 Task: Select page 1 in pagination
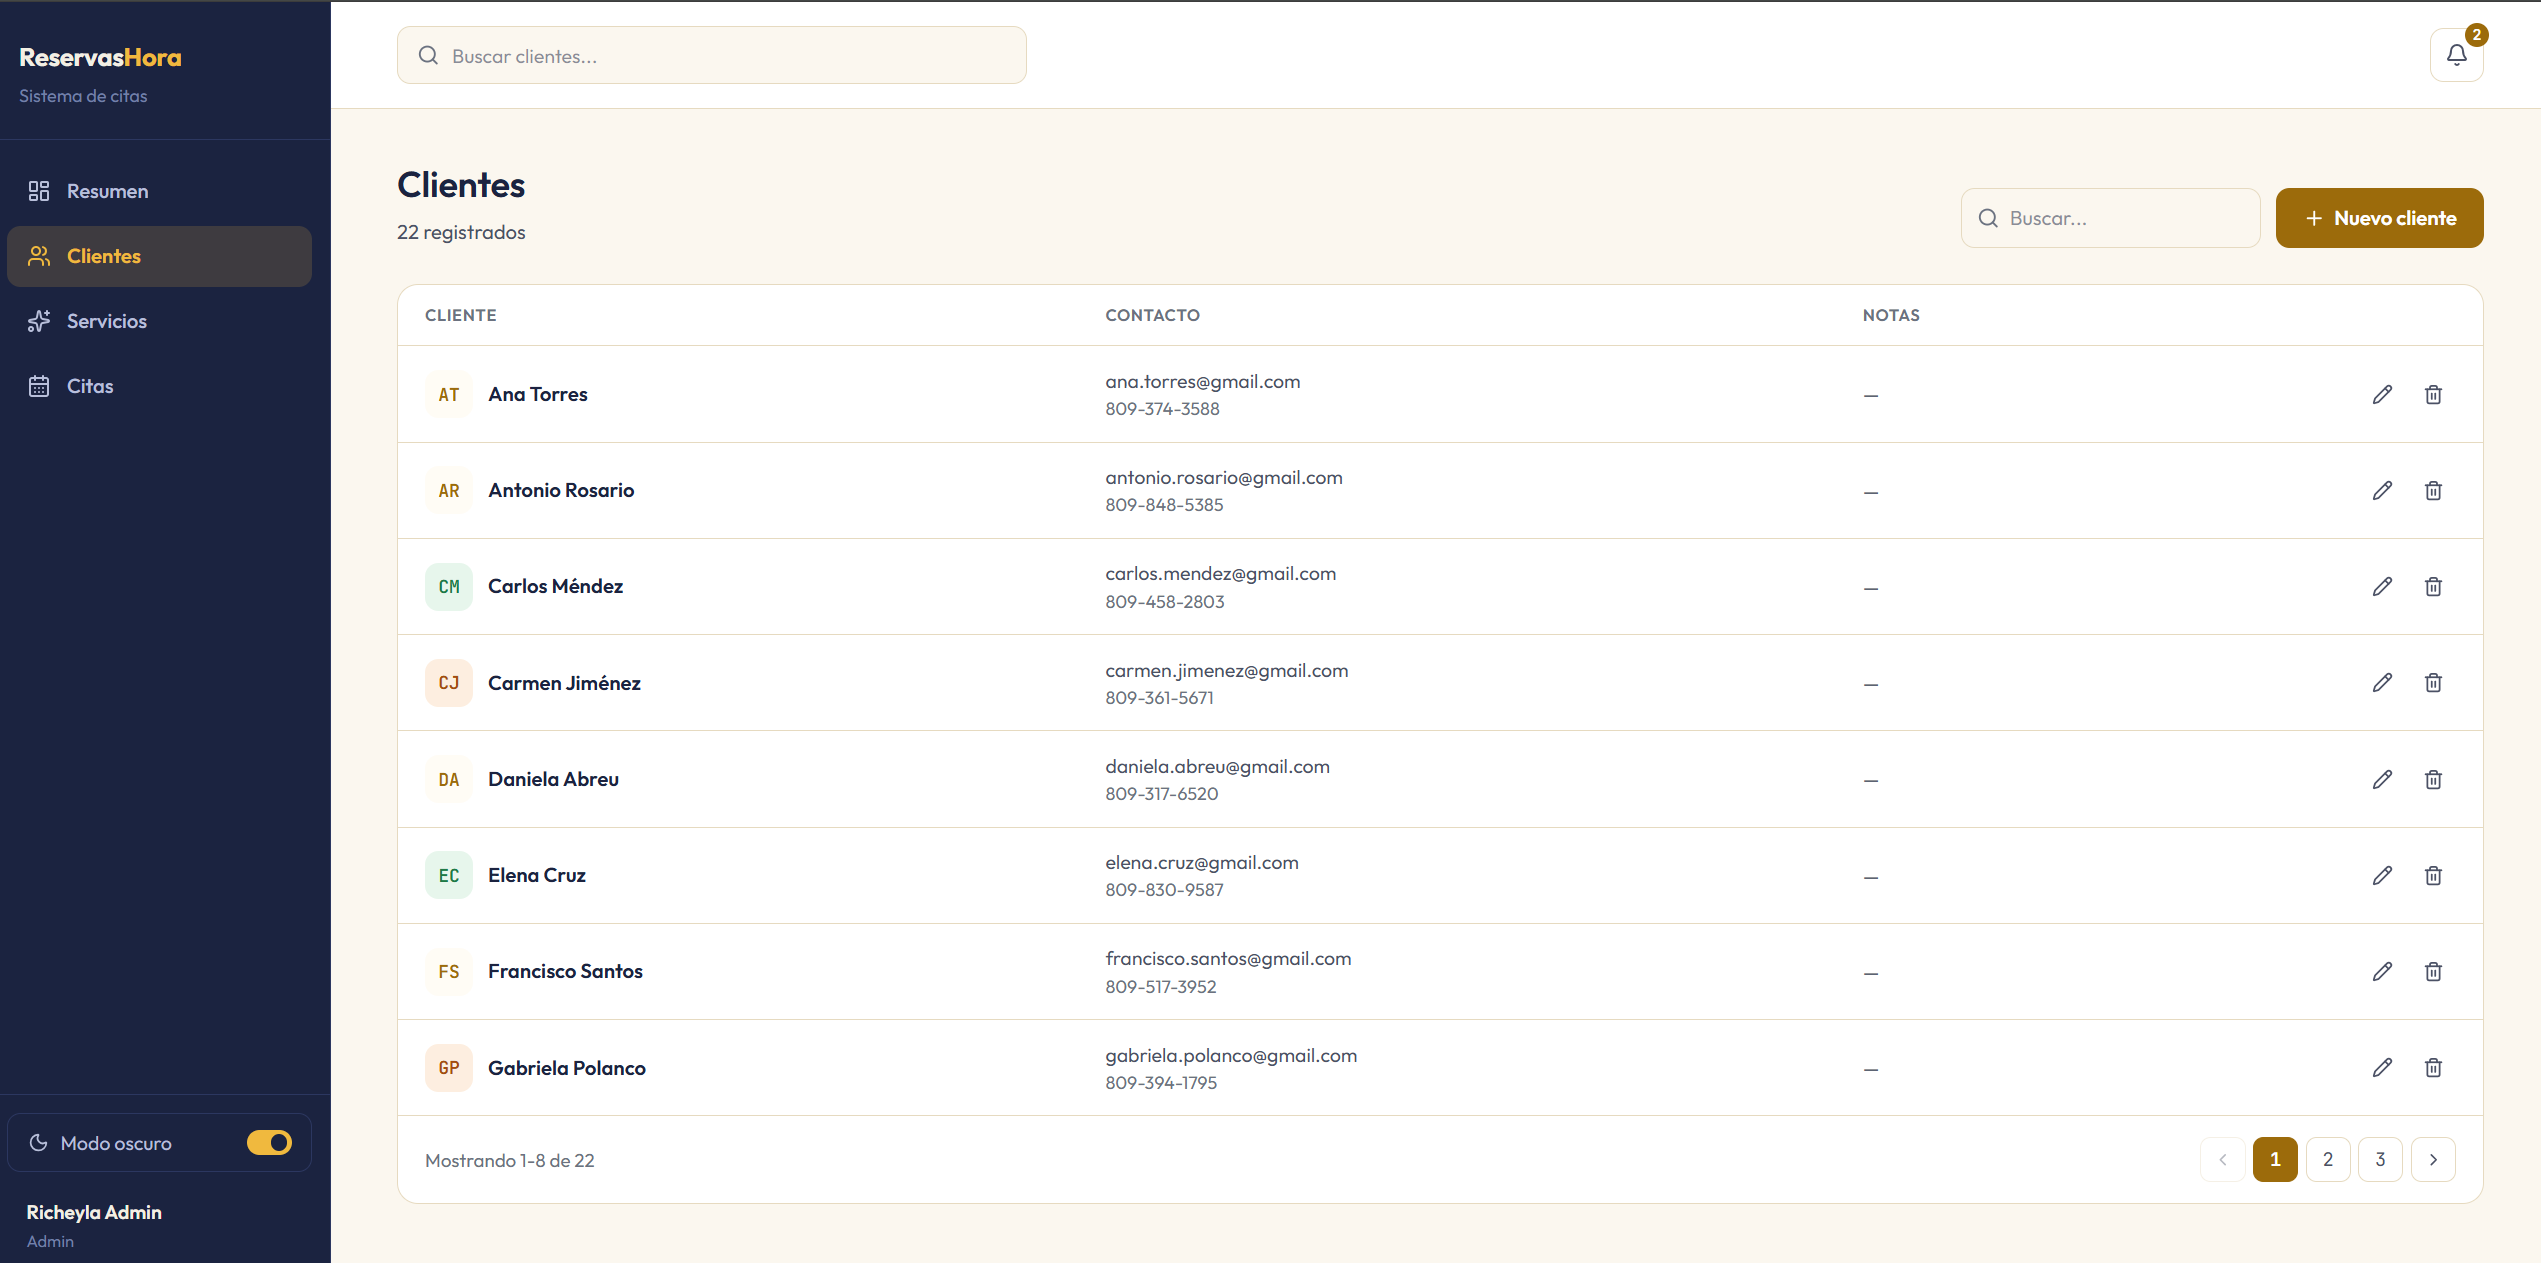2275,1159
